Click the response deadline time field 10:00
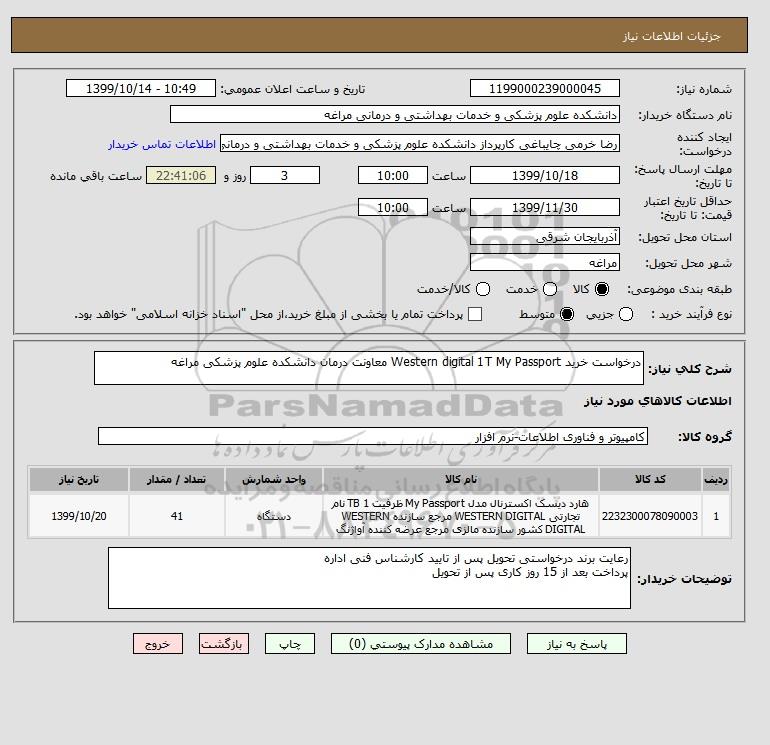This screenshot has height=745, width=770. [393, 175]
